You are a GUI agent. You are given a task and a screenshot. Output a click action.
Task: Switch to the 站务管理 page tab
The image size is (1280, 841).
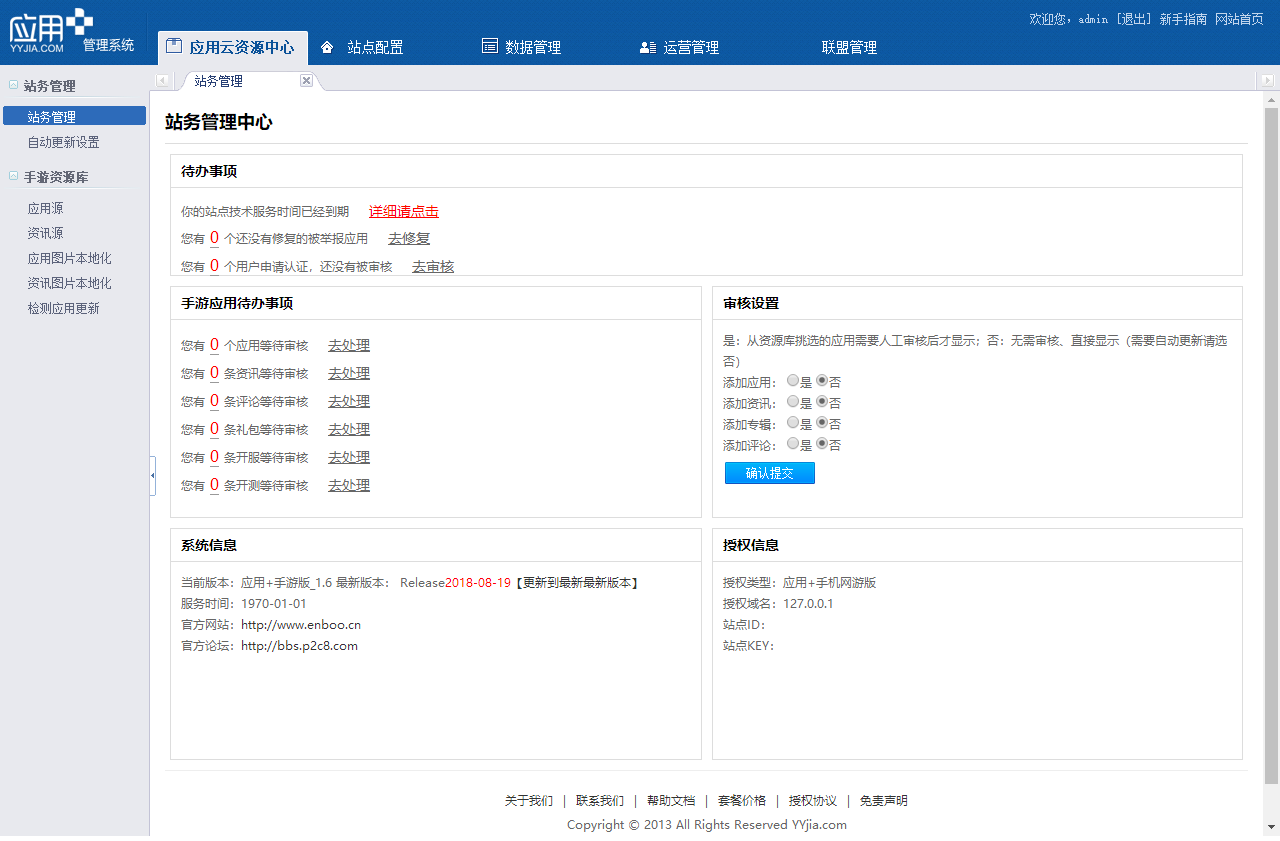pos(219,81)
